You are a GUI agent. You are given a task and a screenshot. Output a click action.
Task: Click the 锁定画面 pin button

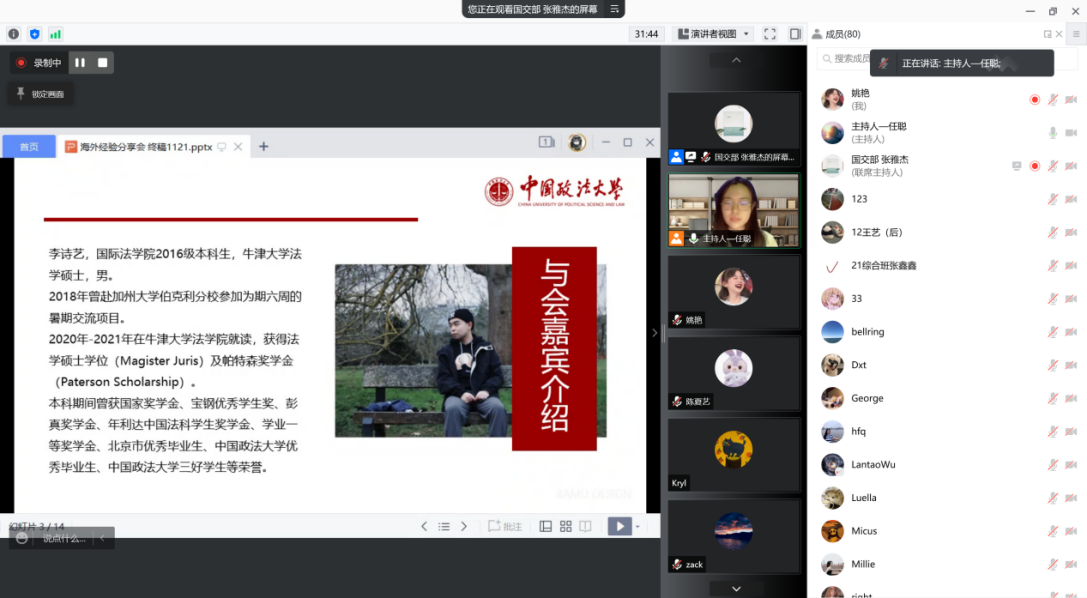(x=41, y=94)
